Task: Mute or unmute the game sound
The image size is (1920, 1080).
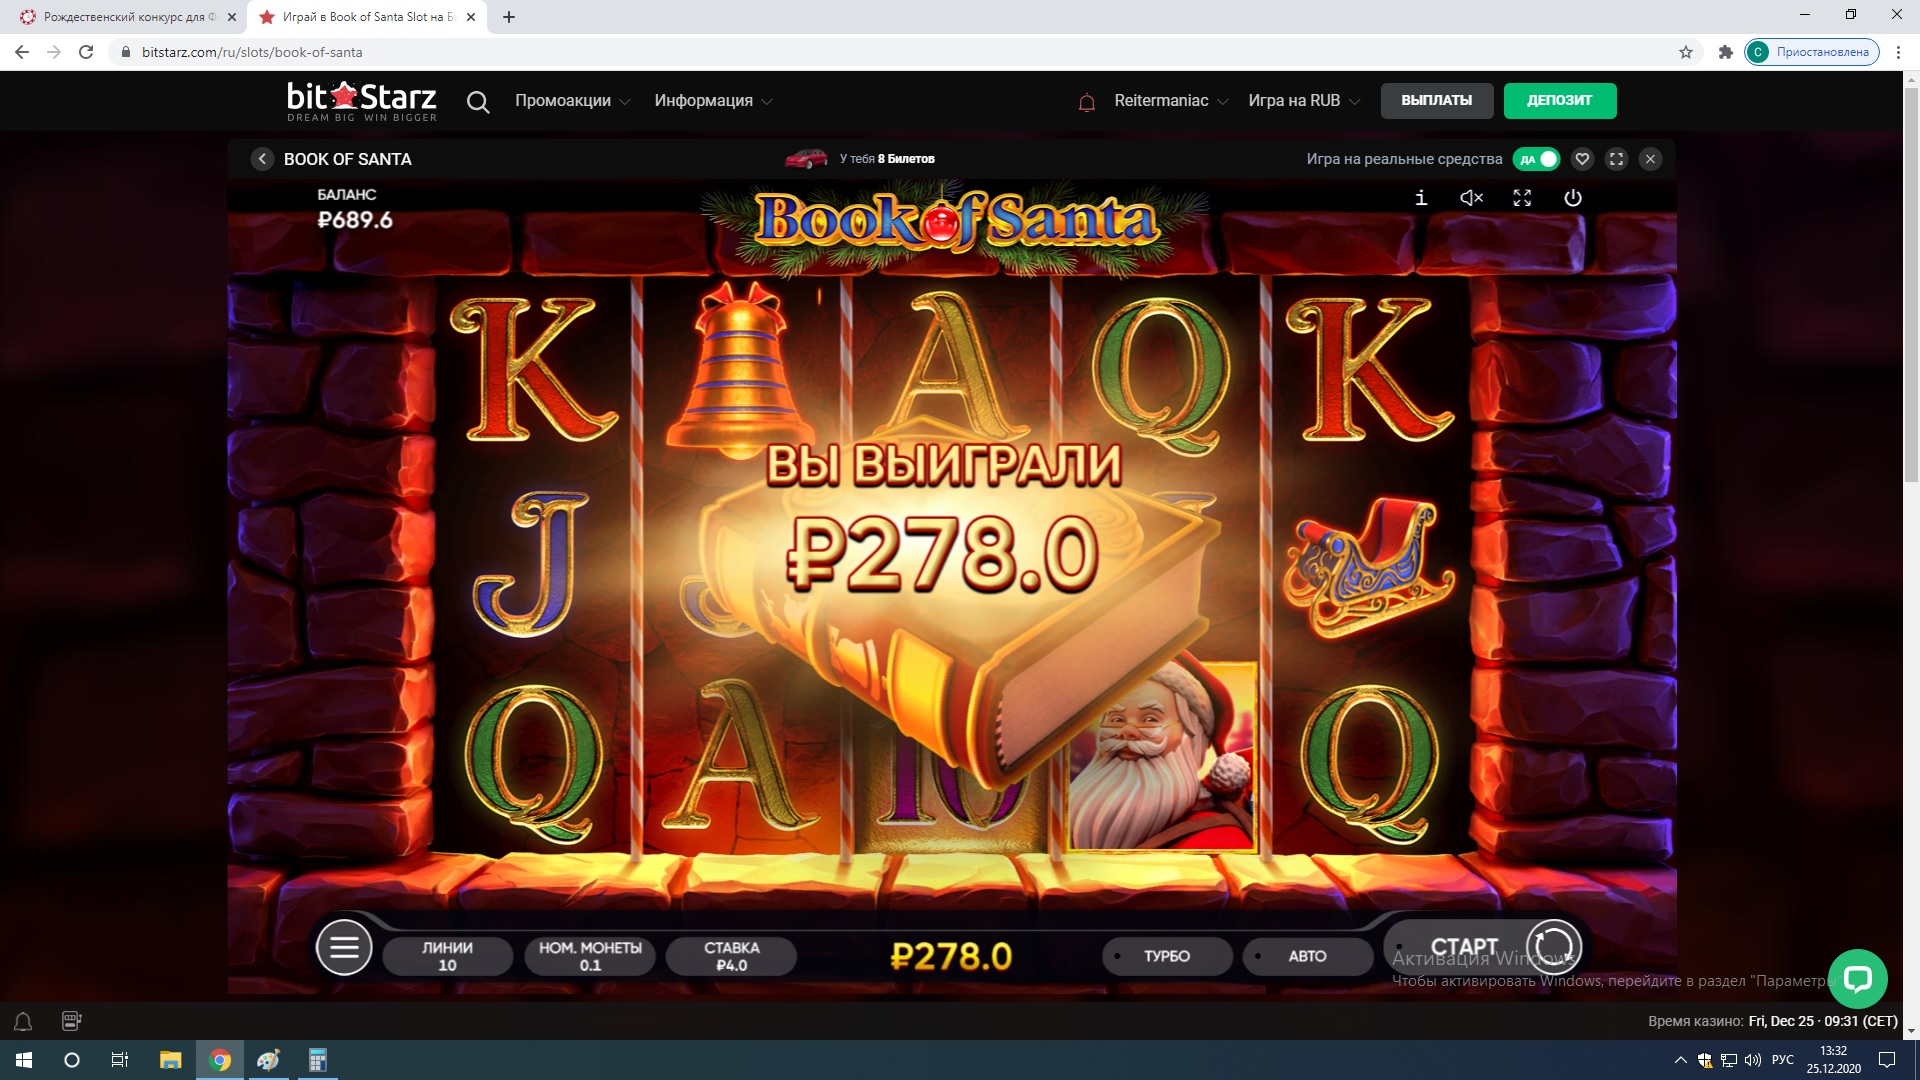Action: [x=1471, y=198]
